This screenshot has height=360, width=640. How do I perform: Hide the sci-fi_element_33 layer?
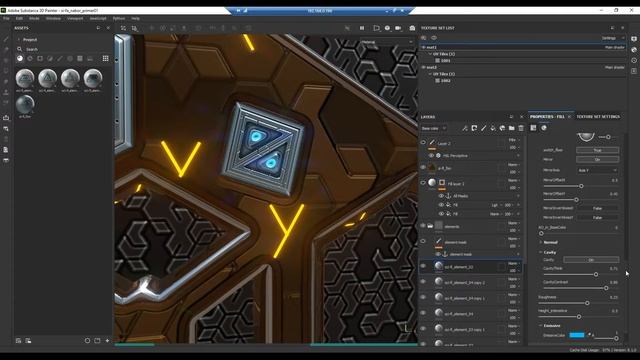click(x=423, y=266)
